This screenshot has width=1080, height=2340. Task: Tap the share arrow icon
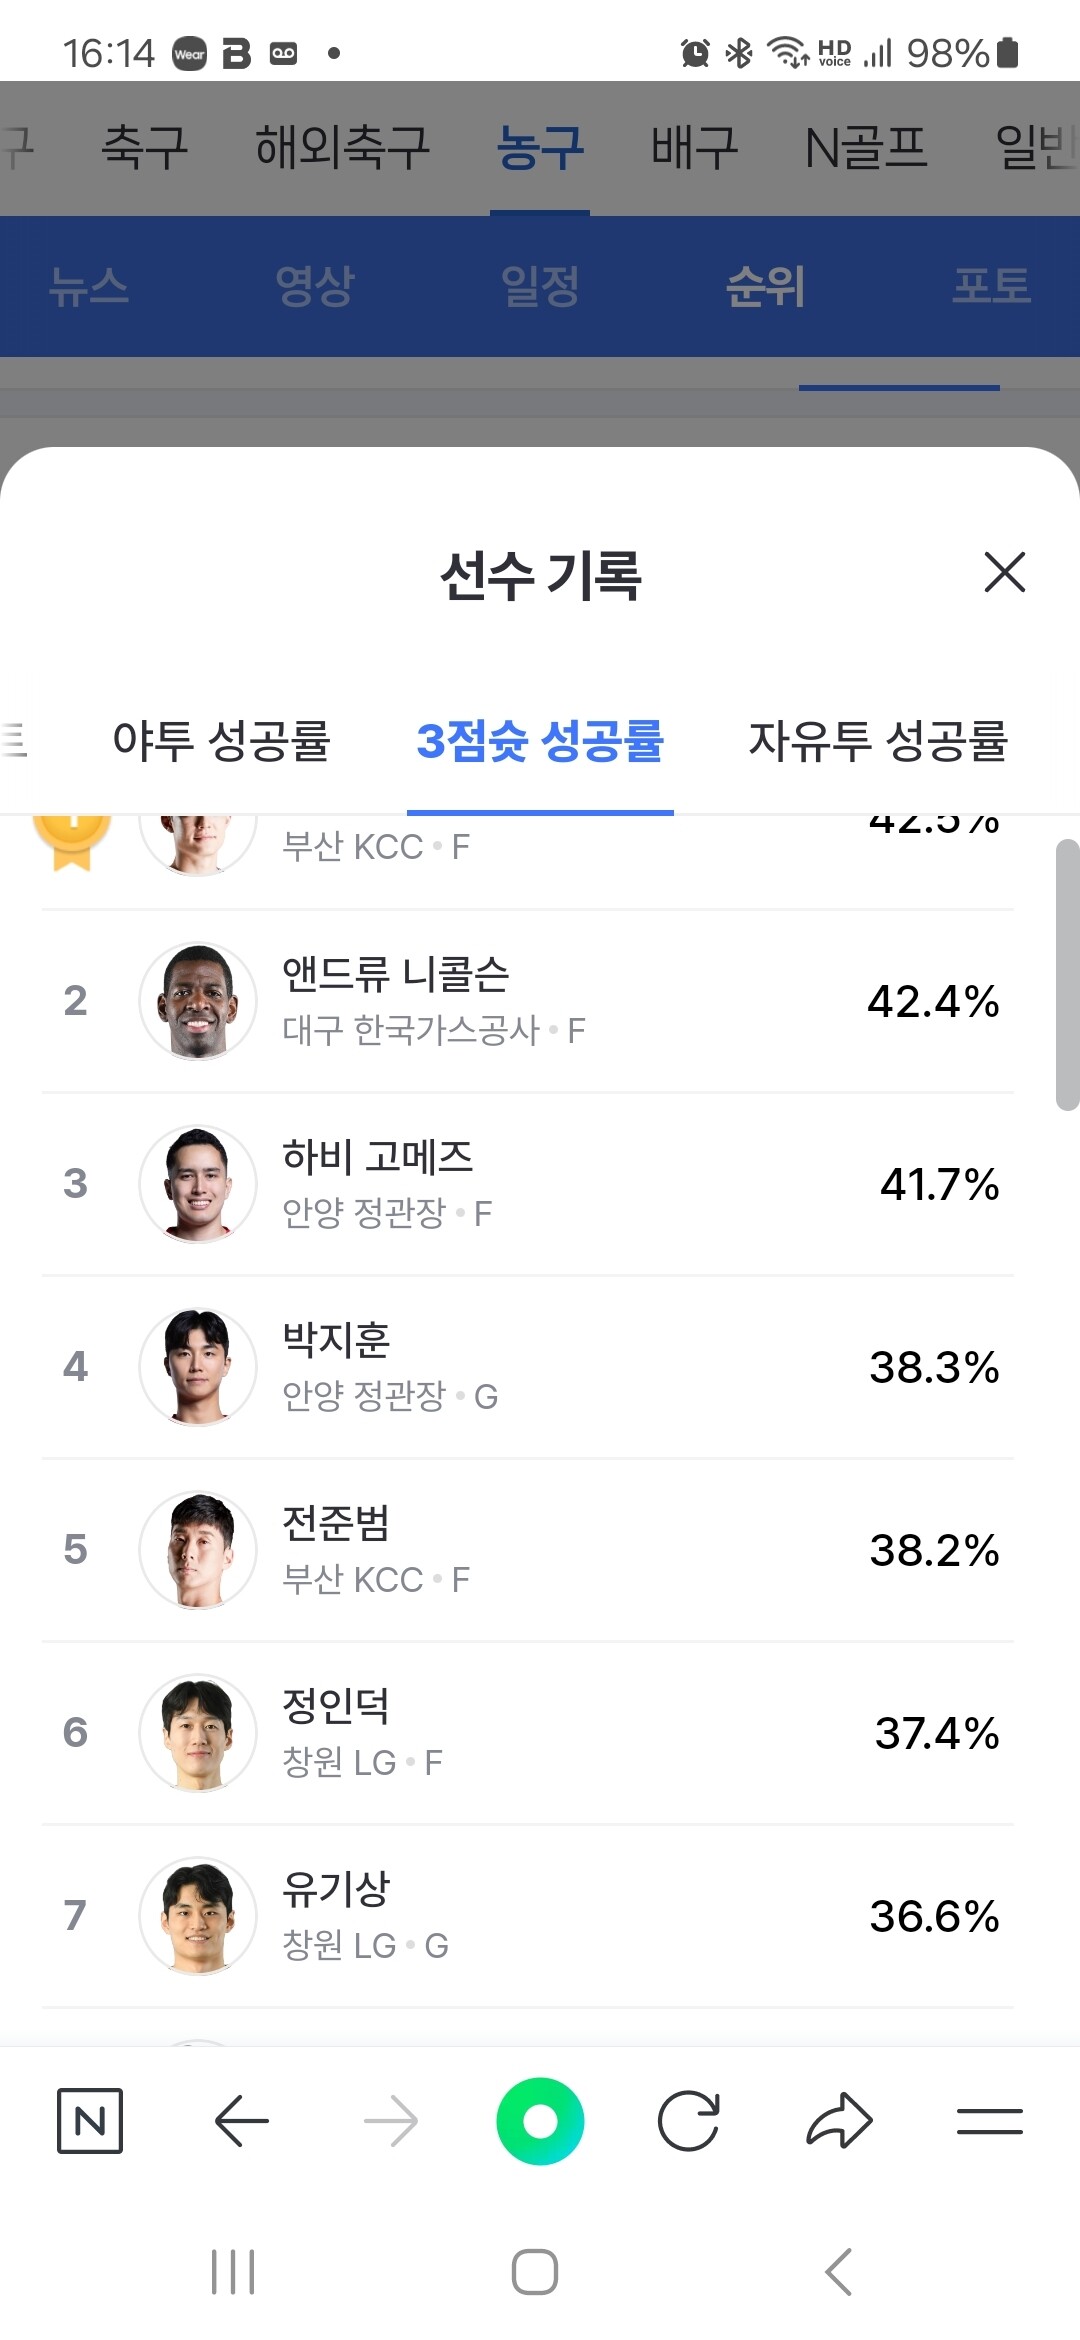(x=839, y=2120)
